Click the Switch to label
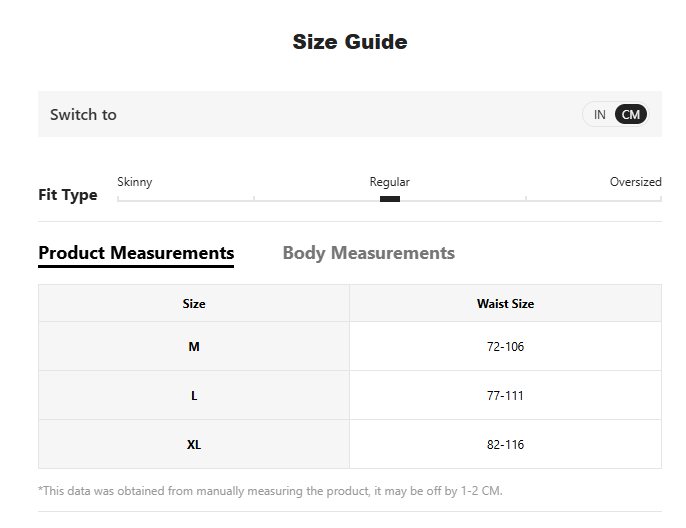Screen dimensions: 686x528 click(x=83, y=115)
